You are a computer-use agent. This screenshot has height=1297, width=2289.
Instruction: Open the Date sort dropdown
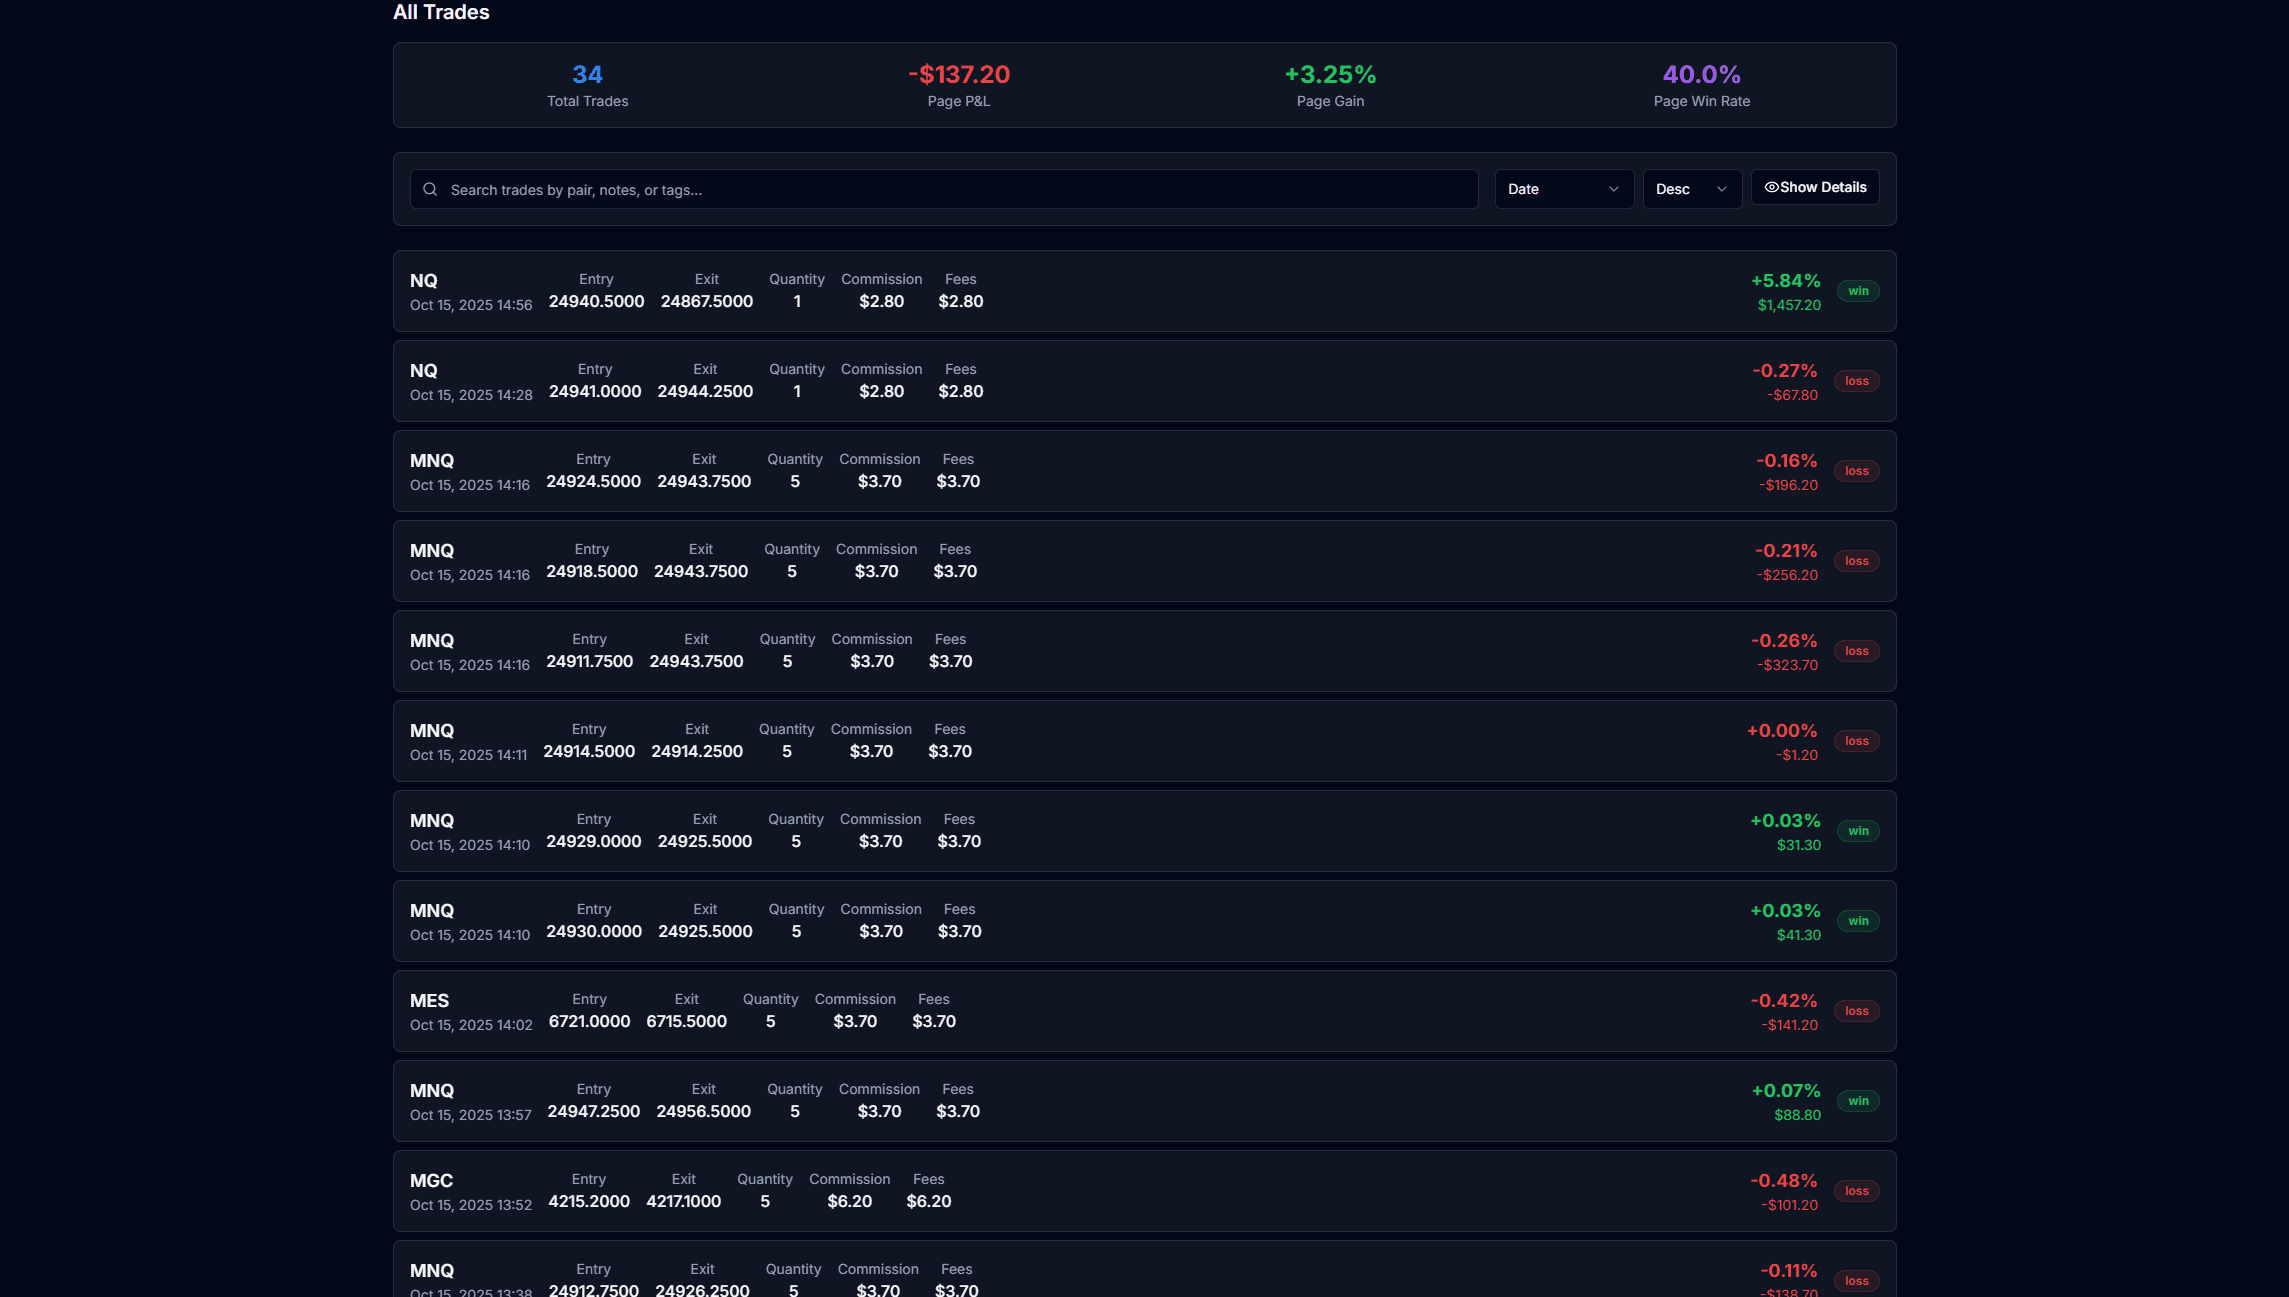pyautogui.click(x=1563, y=189)
